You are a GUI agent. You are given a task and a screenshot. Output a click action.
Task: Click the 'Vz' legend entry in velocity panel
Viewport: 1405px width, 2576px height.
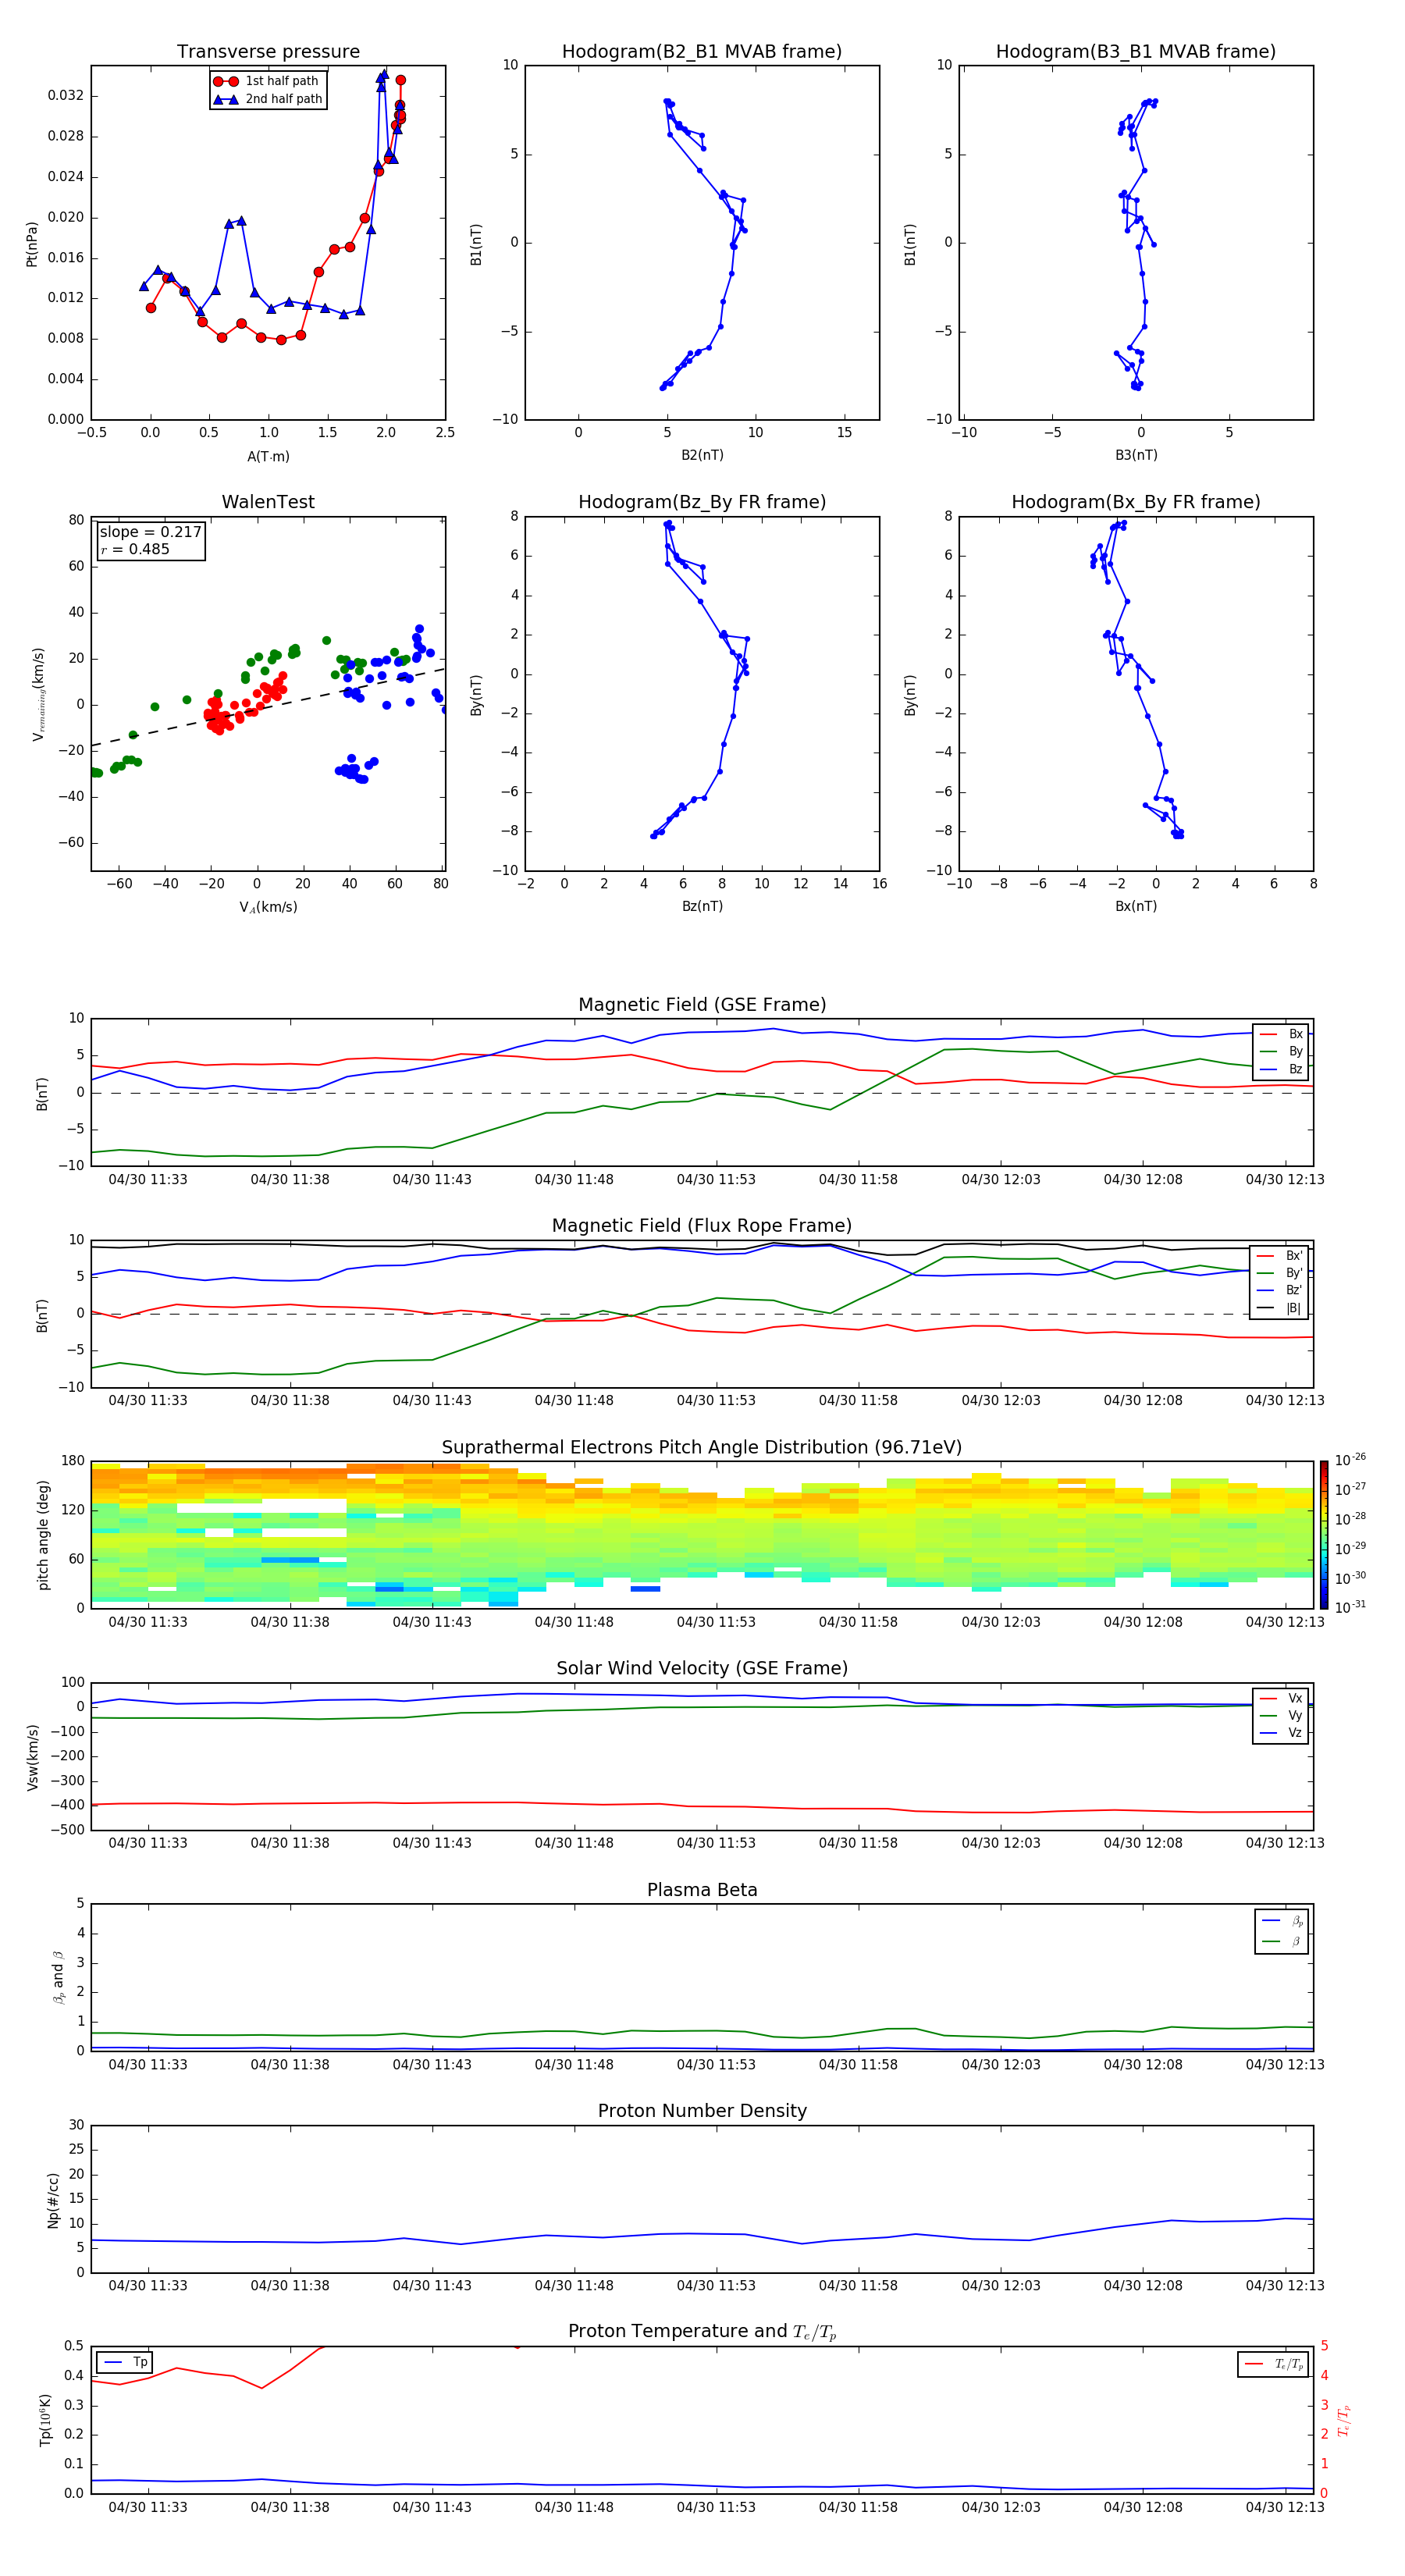pyautogui.click(x=1281, y=1733)
